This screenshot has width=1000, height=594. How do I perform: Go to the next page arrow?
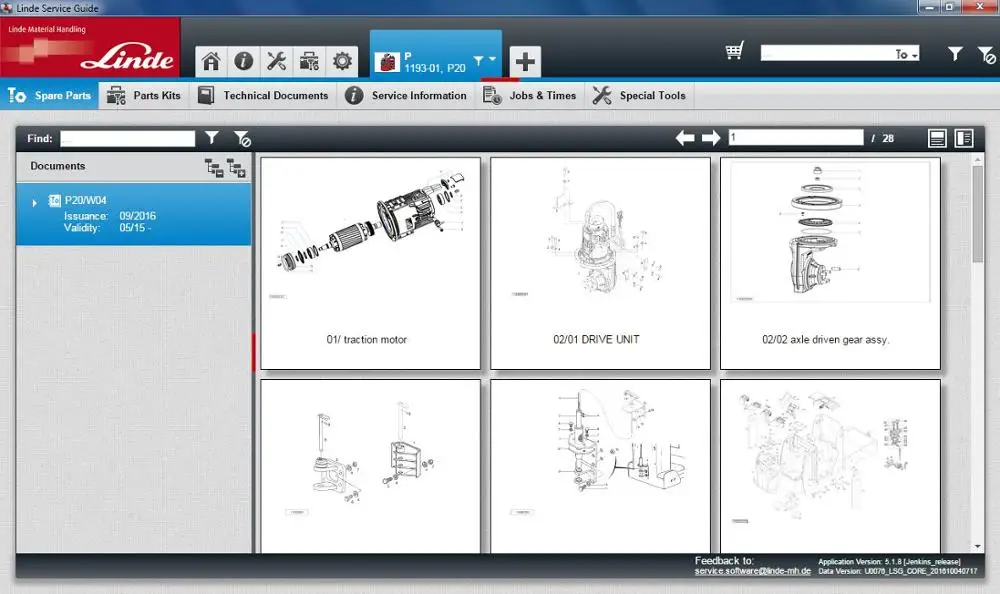pos(711,138)
